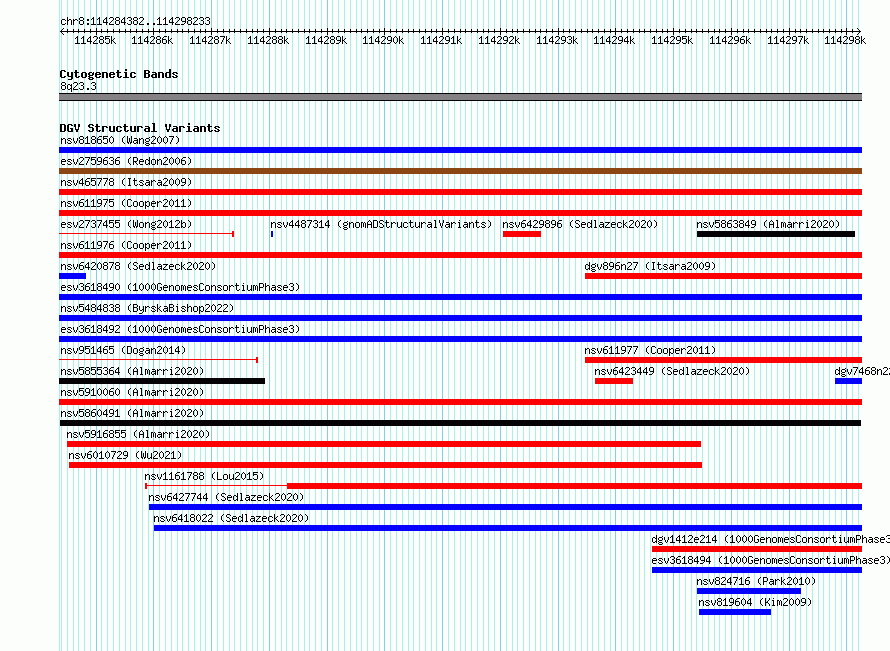Click the long black bar under nsv5860491
The height and width of the screenshot is (651, 890).
[x=460, y=423]
